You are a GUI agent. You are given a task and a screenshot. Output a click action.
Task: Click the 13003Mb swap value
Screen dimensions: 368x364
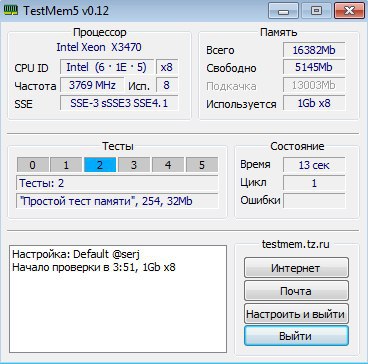(x=314, y=86)
